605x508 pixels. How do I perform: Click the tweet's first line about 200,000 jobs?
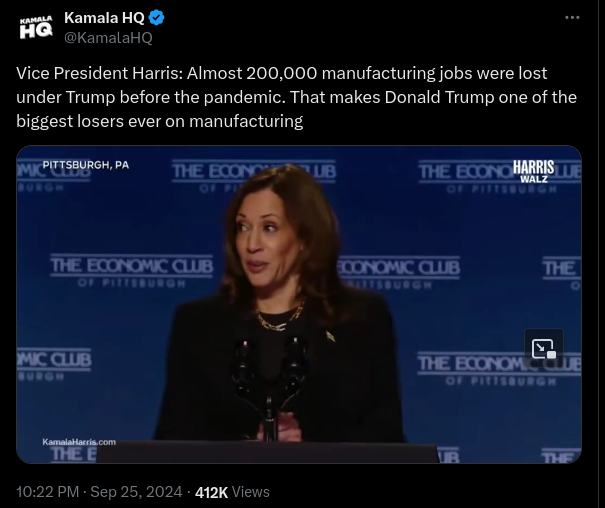click(282, 73)
